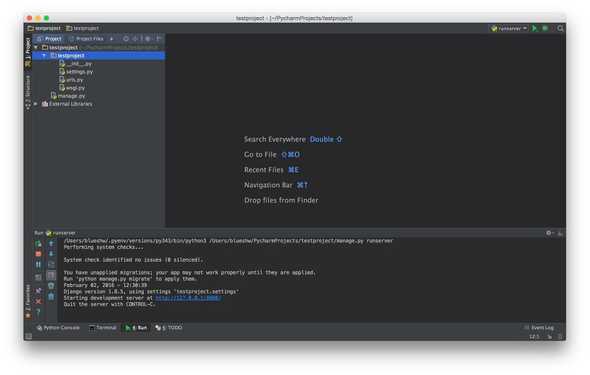Viewport: 590px width, 375px height.
Task: Click the Debug bug icon in the top toolbar
Action: (545, 28)
